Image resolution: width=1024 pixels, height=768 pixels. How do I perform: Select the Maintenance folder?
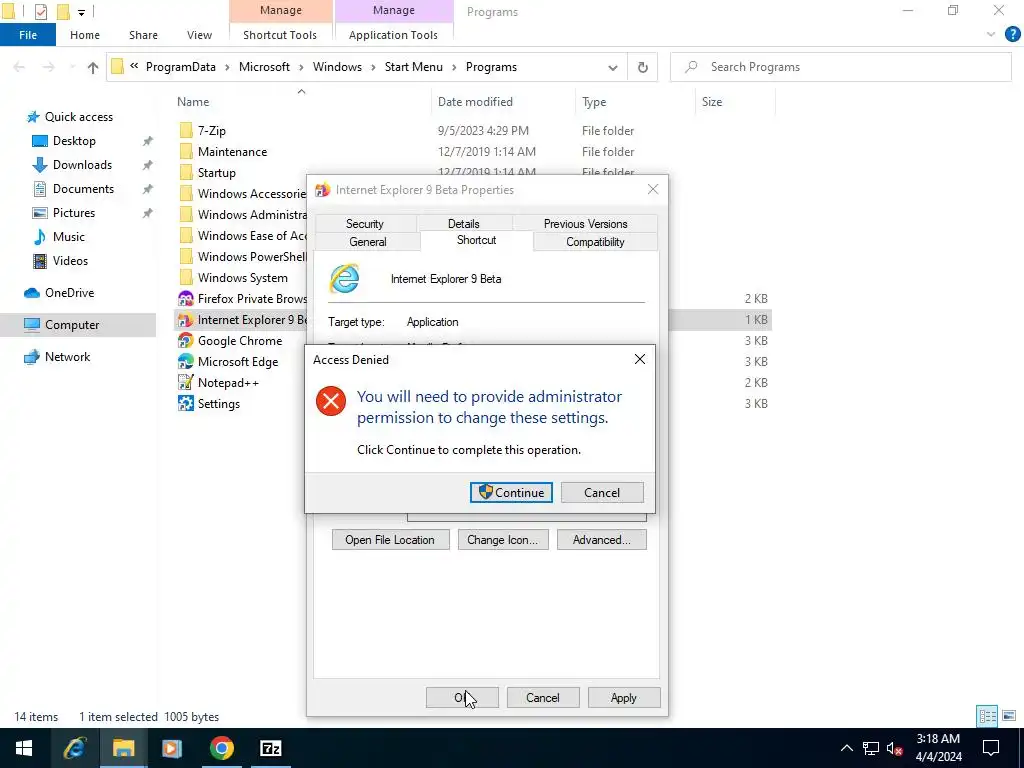coord(232,152)
